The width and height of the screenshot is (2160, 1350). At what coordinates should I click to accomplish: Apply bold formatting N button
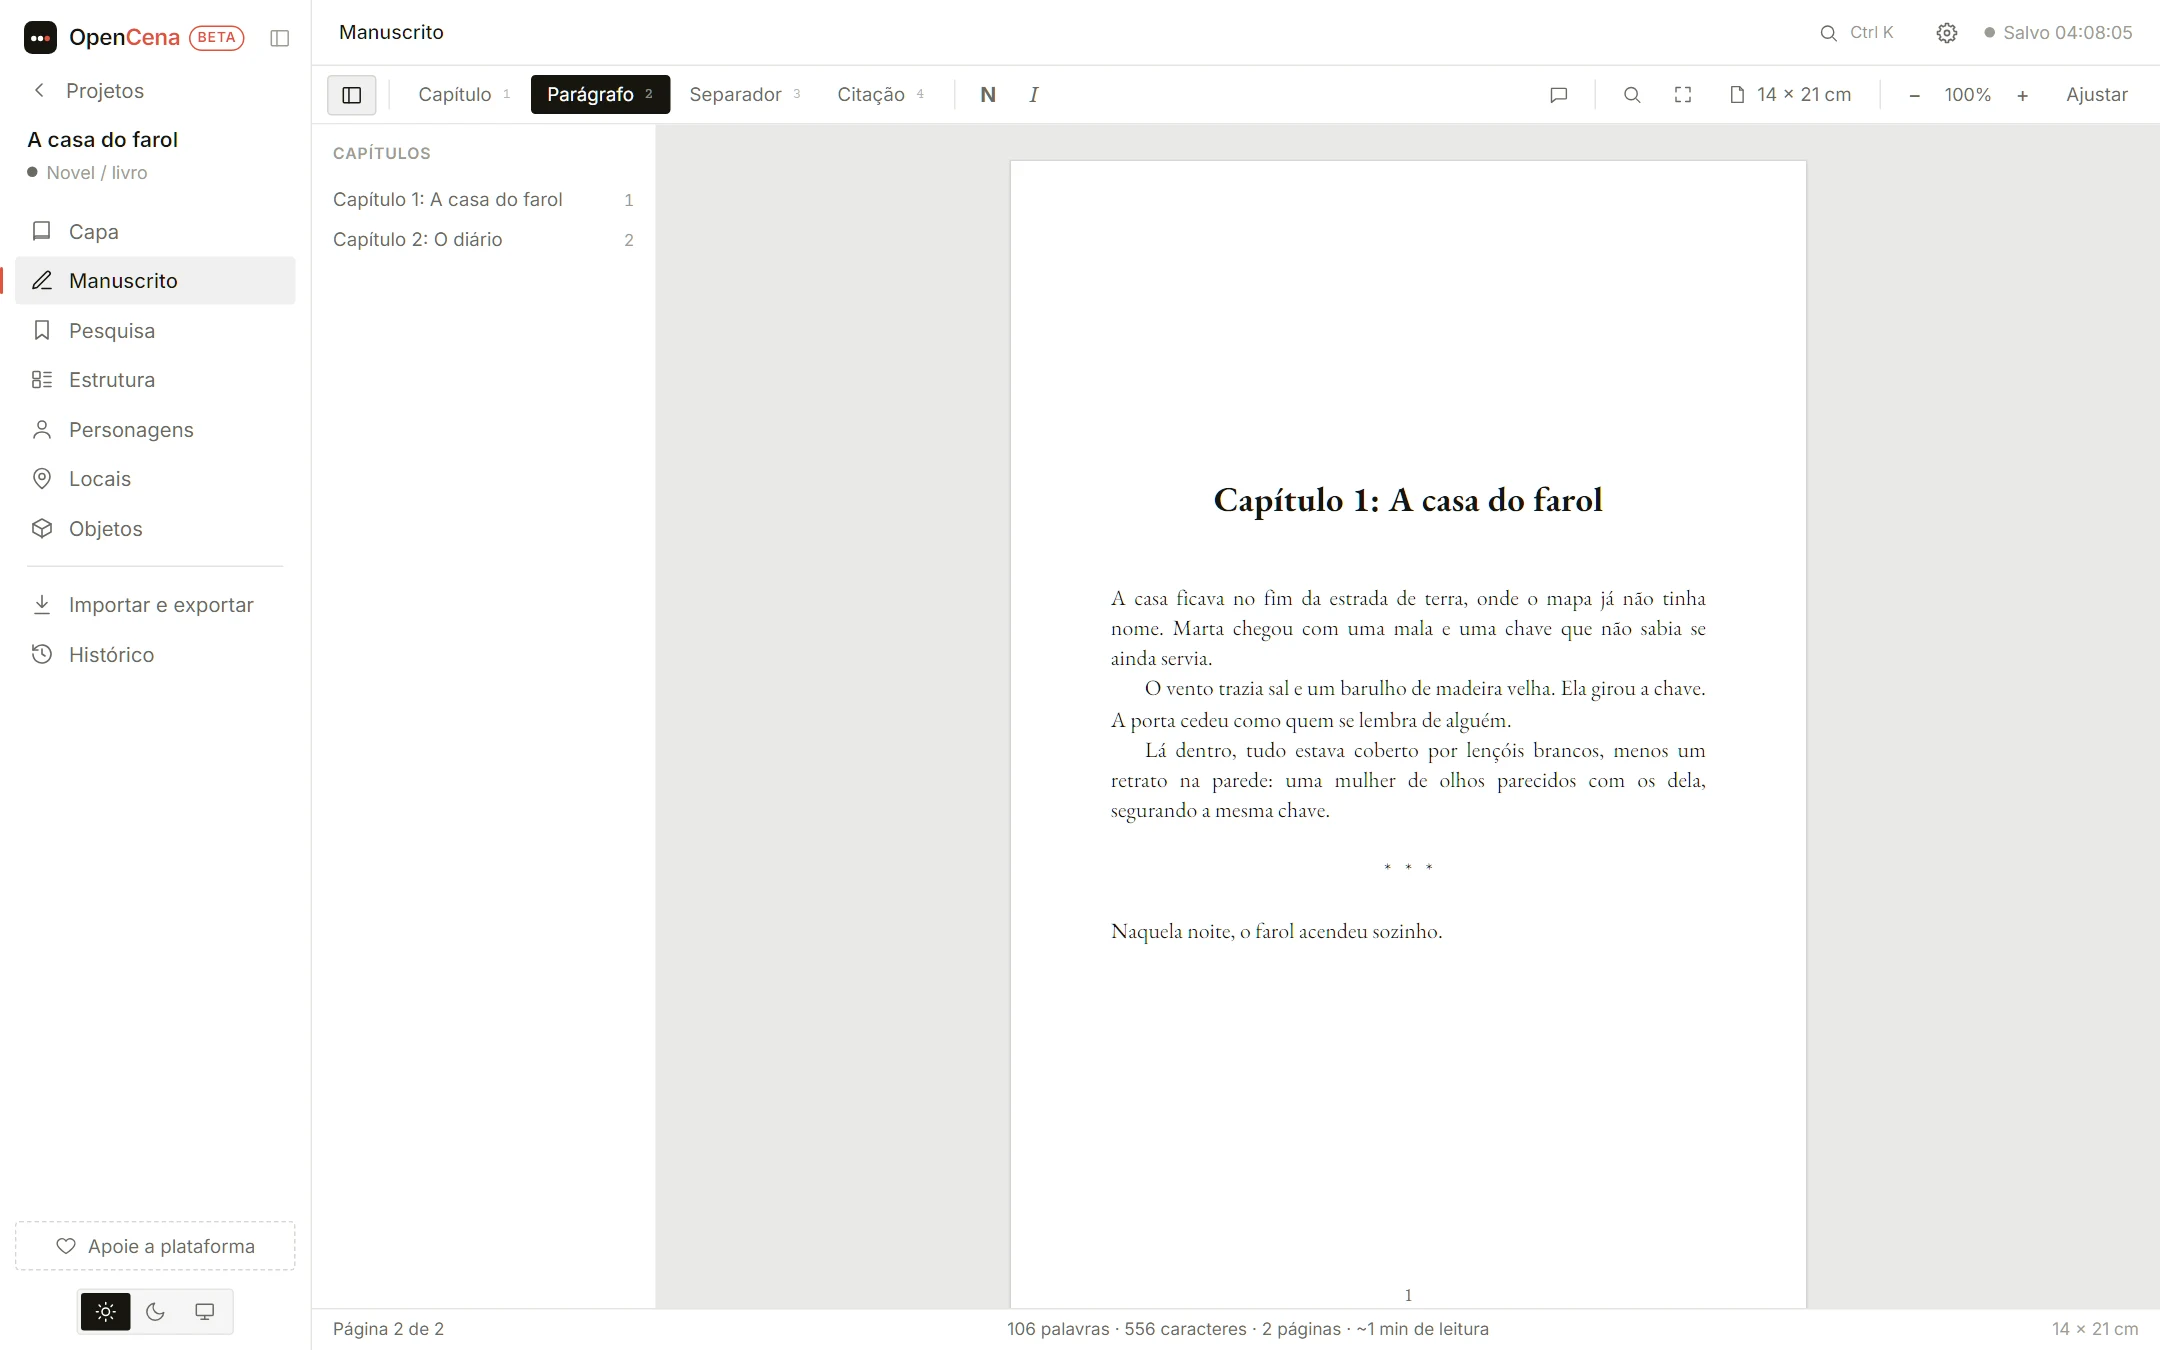tap(988, 95)
